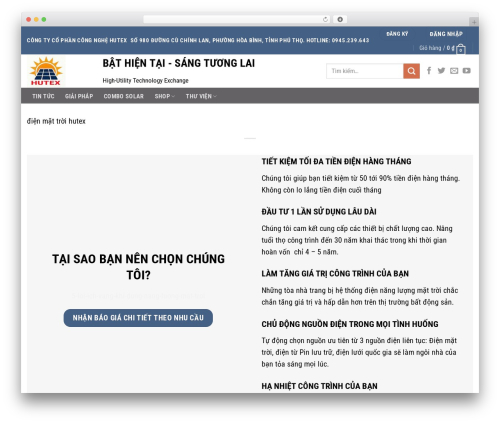Open a new browser tab plus button
The height and width of the screenshot is (423, 500).
[474, 22]
